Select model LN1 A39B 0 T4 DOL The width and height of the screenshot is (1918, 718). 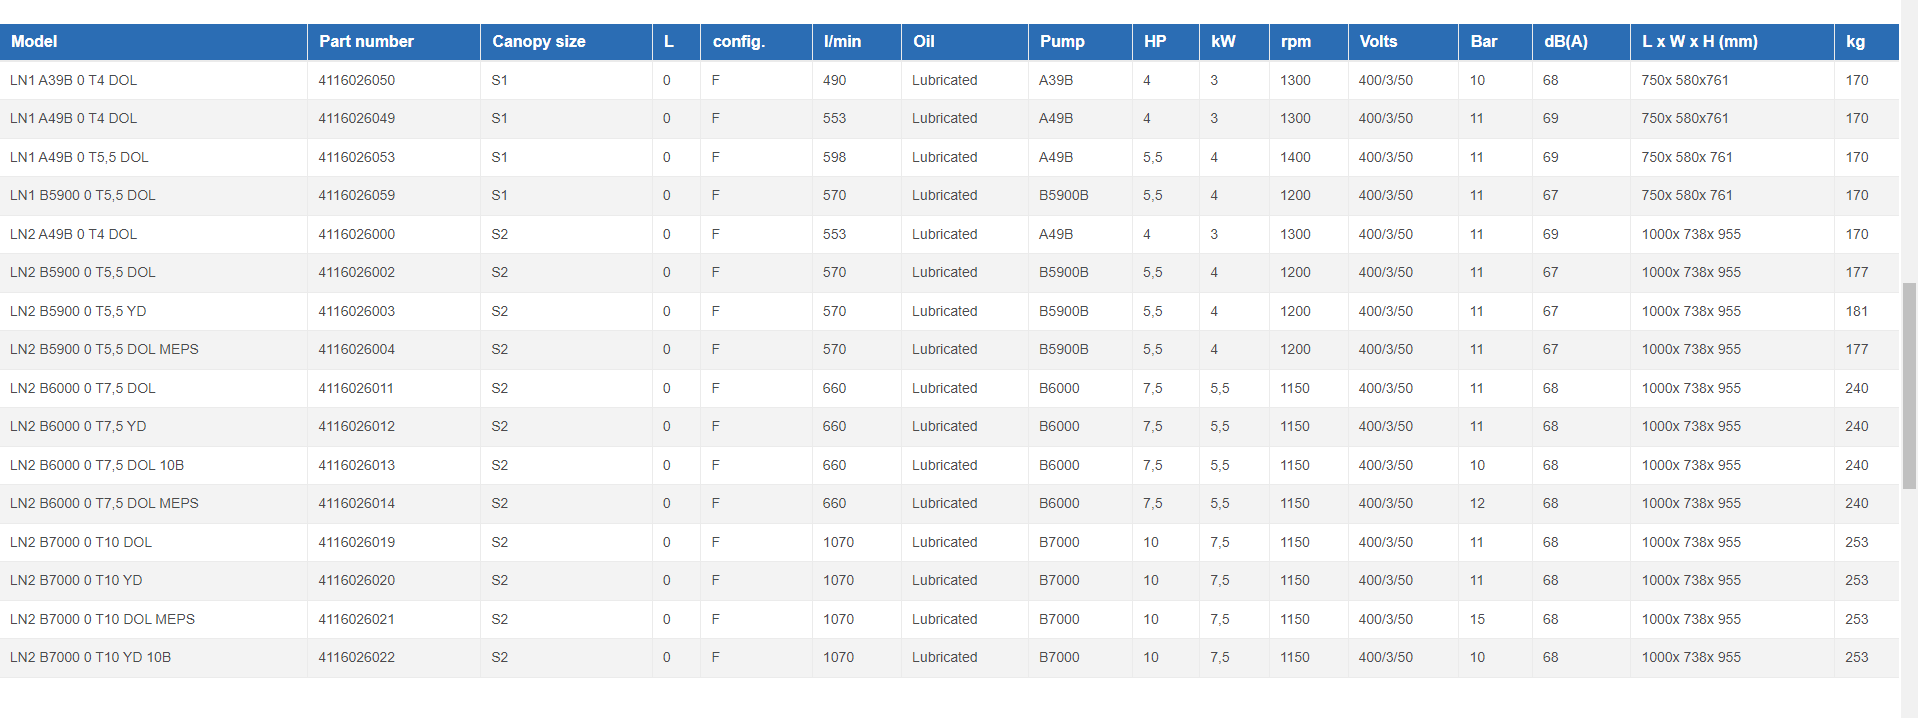tap(74, 80)
